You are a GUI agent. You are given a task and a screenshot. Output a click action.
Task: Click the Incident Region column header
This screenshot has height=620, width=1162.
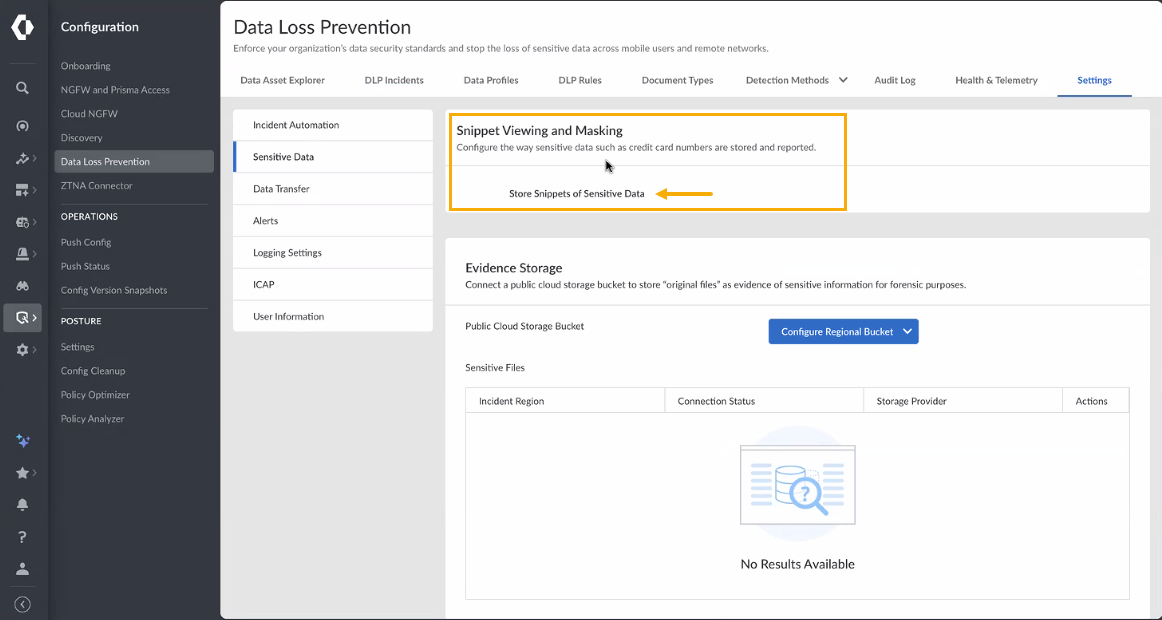512,401
